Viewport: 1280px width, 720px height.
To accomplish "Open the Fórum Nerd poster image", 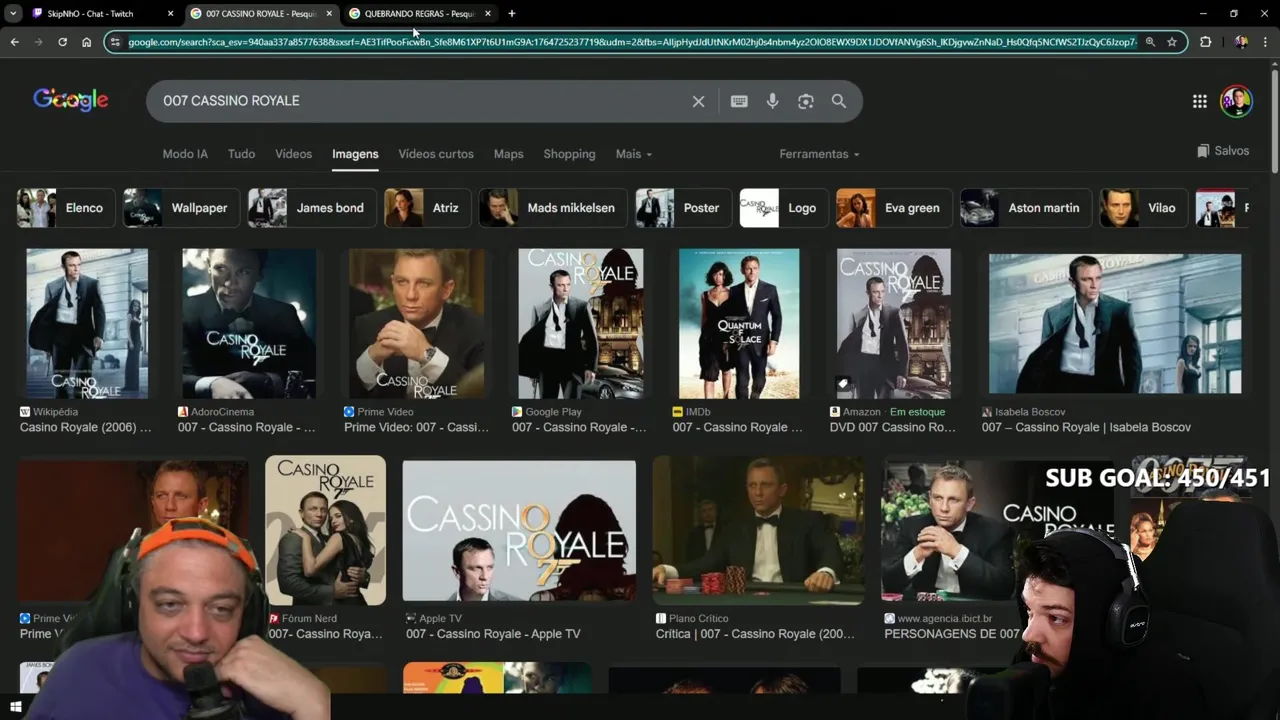I will point(325,530).
